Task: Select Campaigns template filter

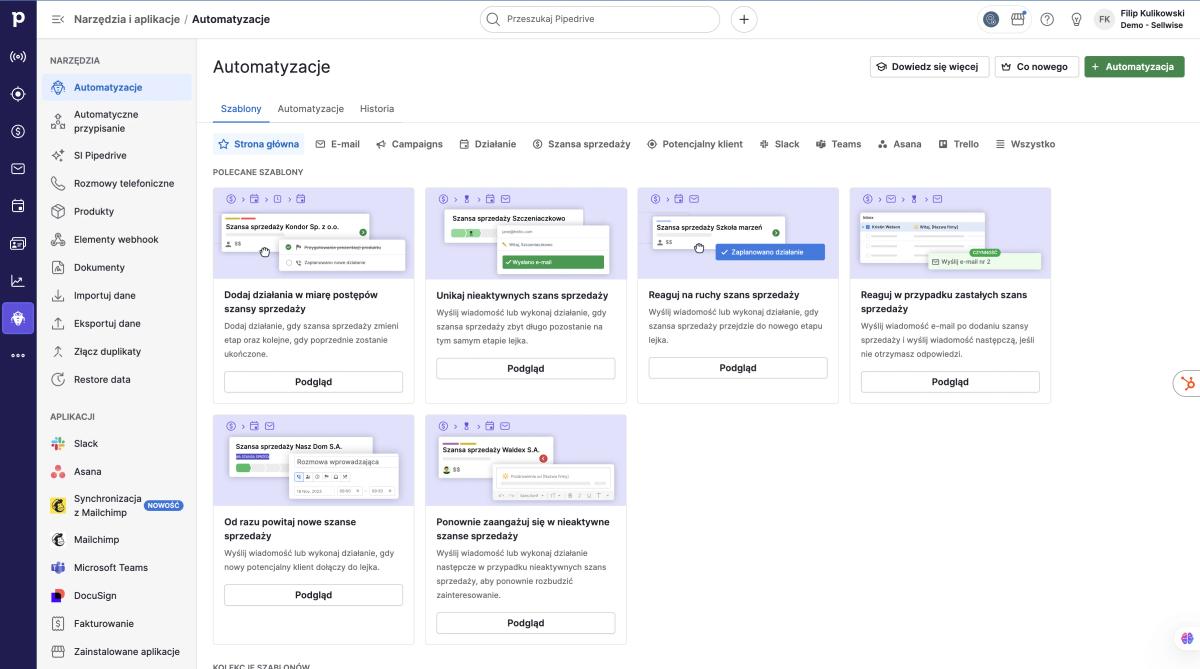Action: [409, 144]
